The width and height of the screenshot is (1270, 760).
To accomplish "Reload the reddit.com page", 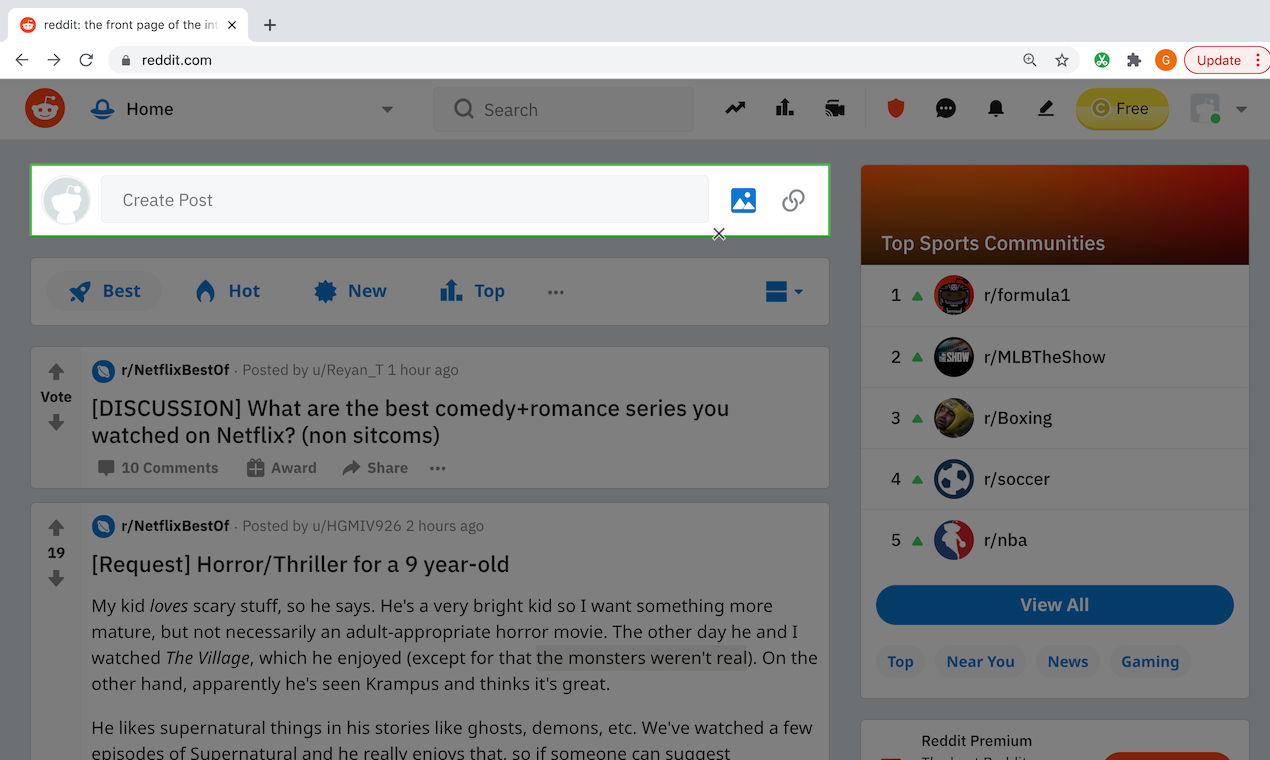I will pyautogui.click(x=86, y=60).
